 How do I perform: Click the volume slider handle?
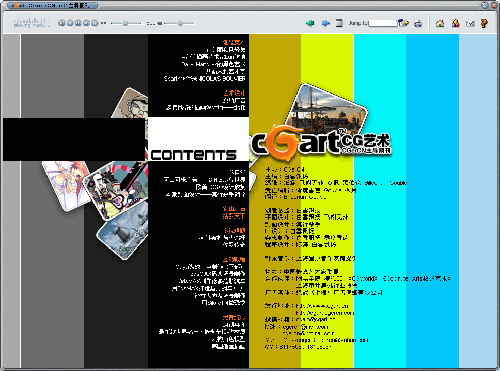(x=180, y=23)
